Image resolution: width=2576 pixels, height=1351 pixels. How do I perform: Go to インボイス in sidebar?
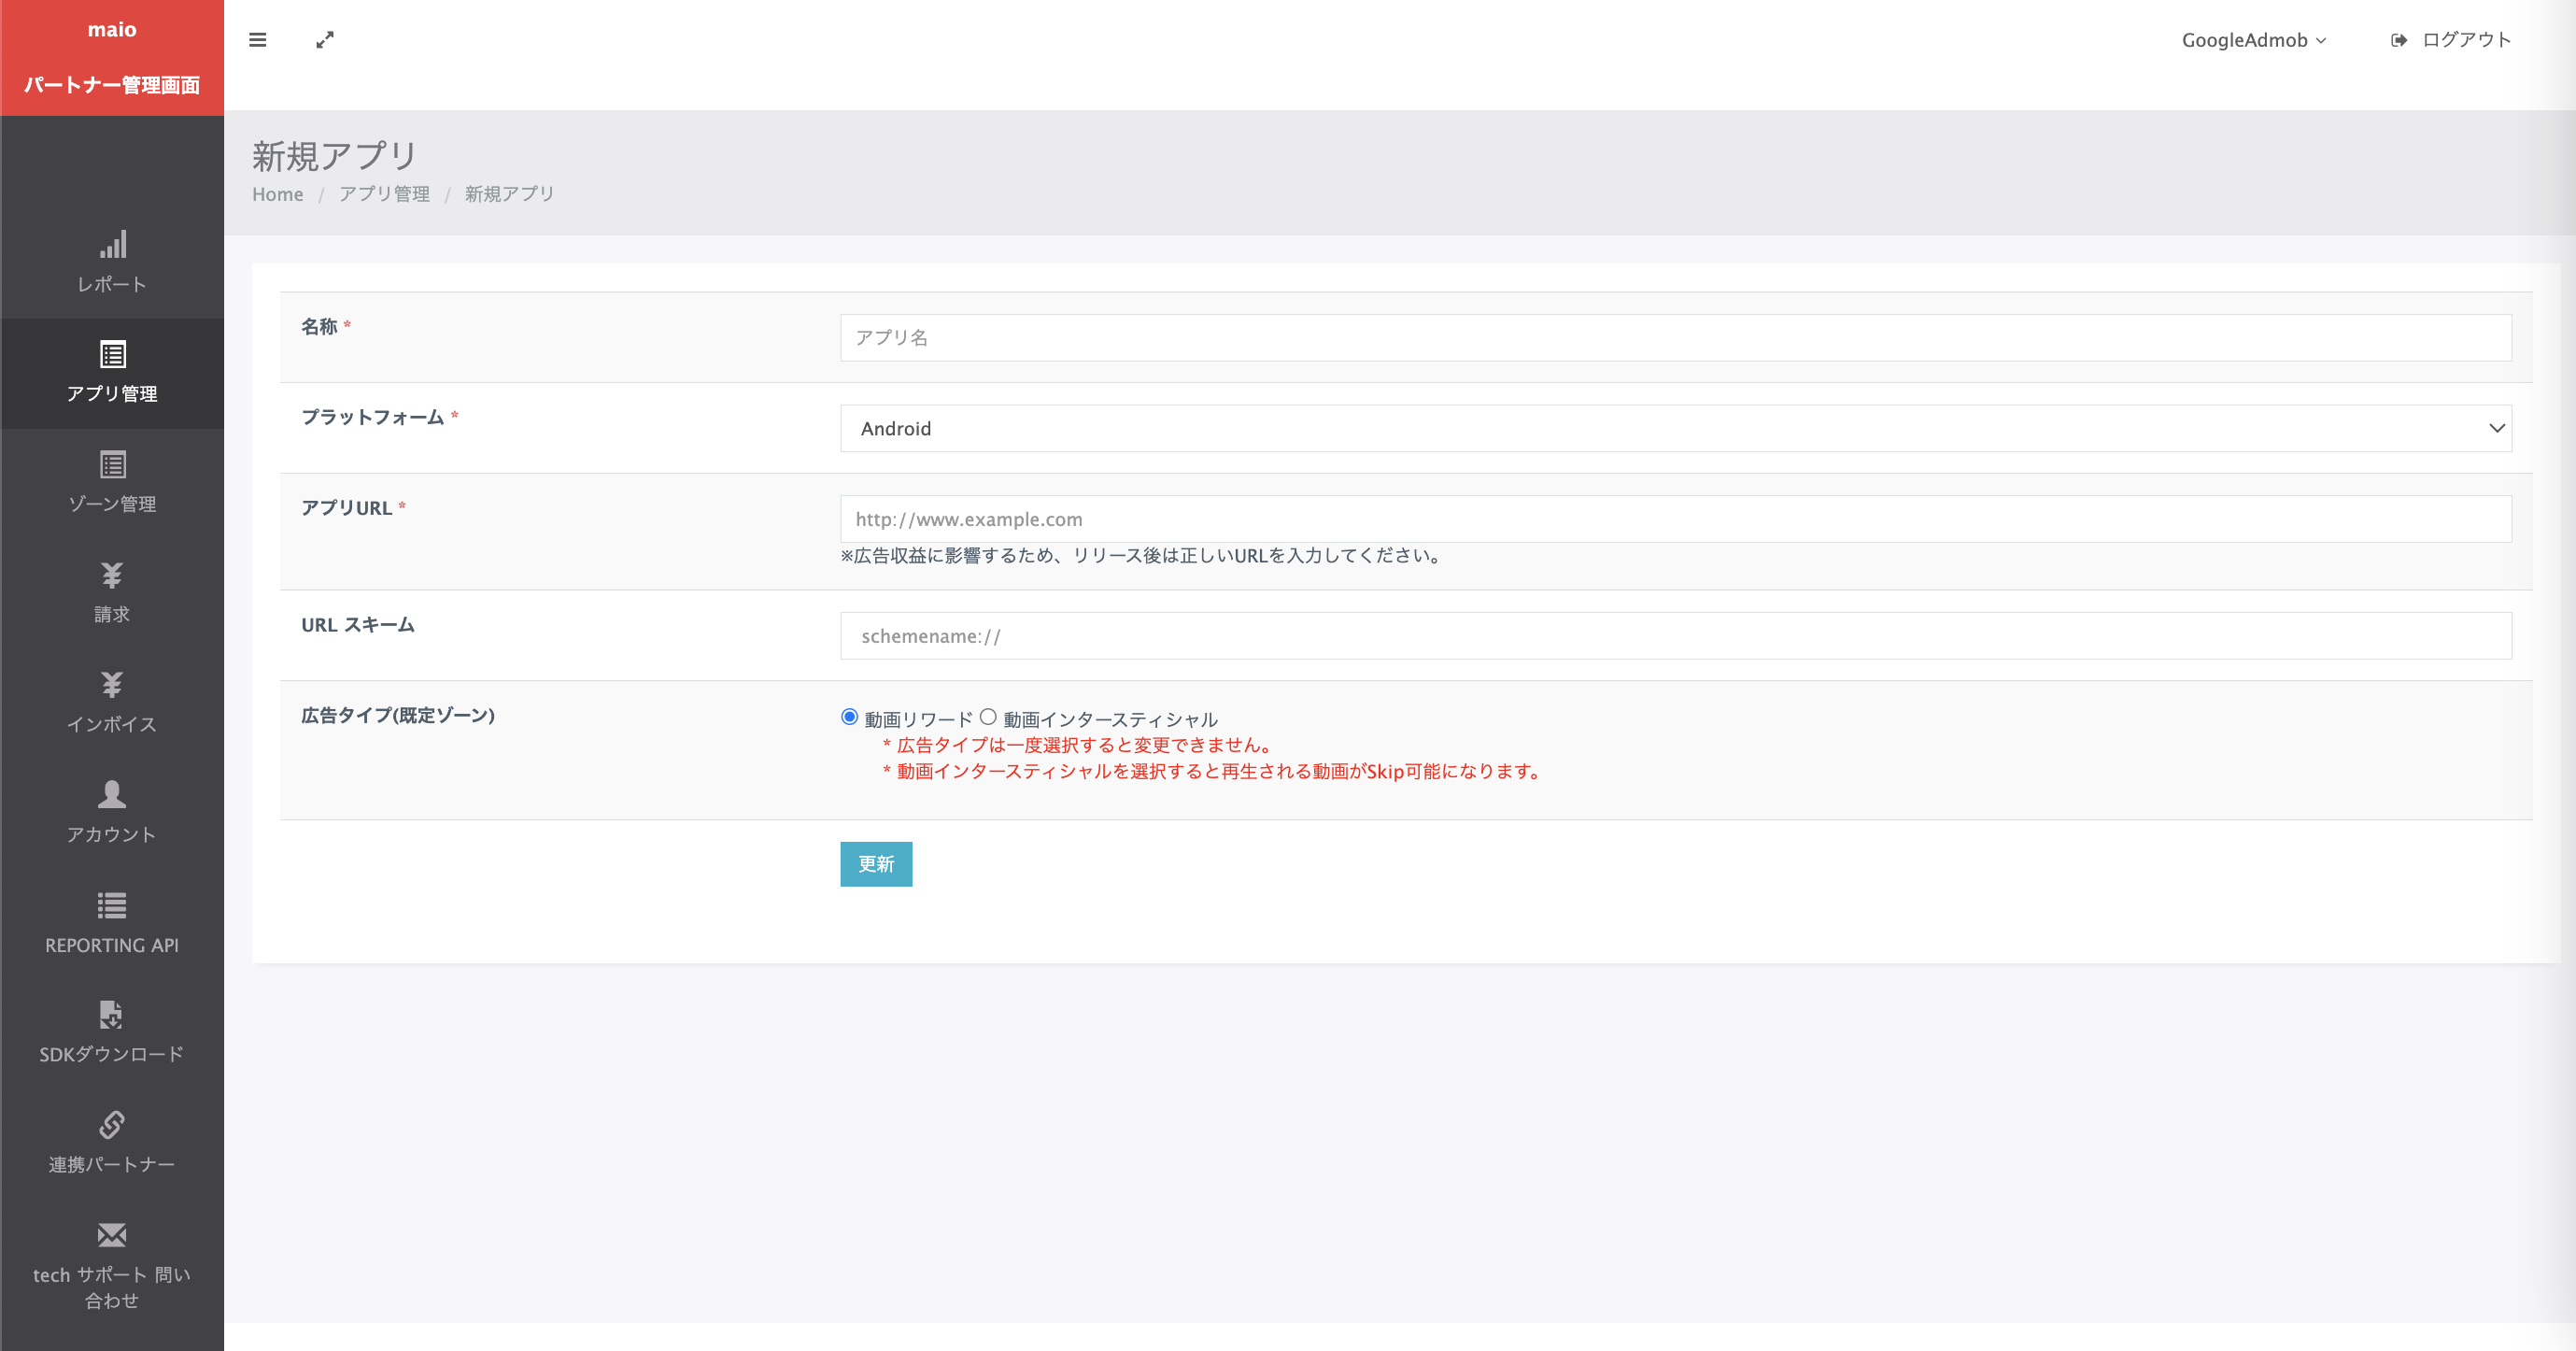112,723
